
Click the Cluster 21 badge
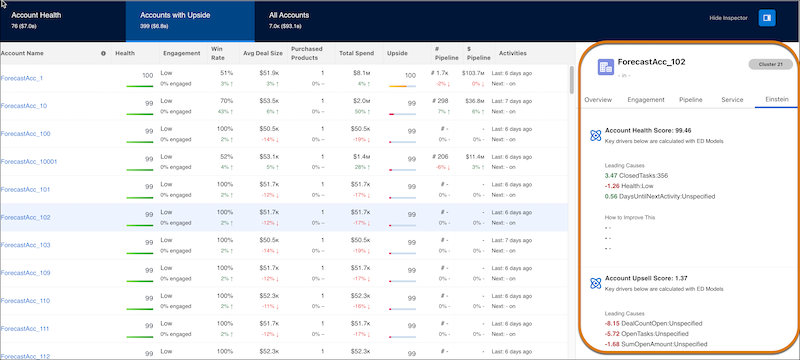click(770, 64)
